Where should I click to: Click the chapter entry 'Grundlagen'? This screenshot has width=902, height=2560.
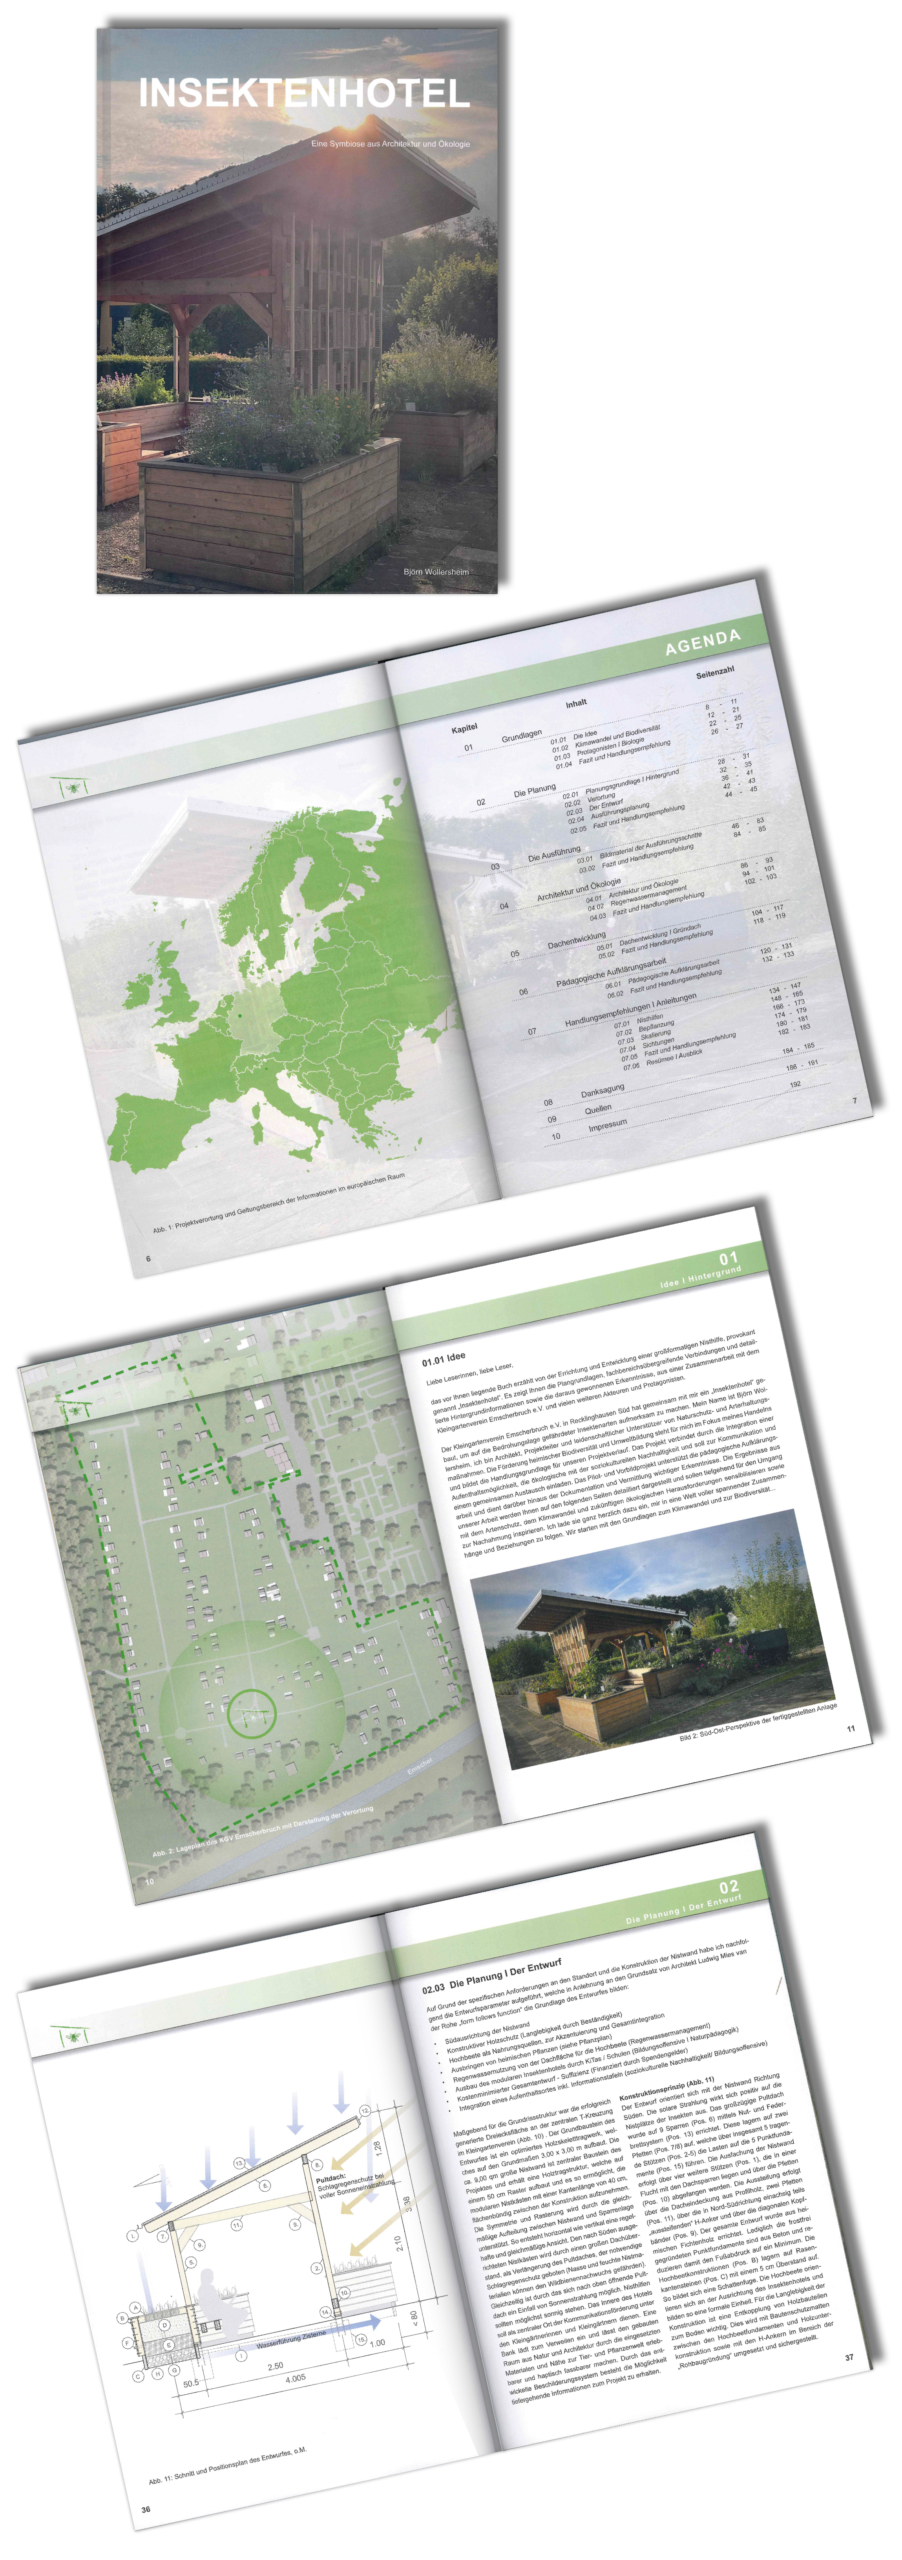coord(521,737)
